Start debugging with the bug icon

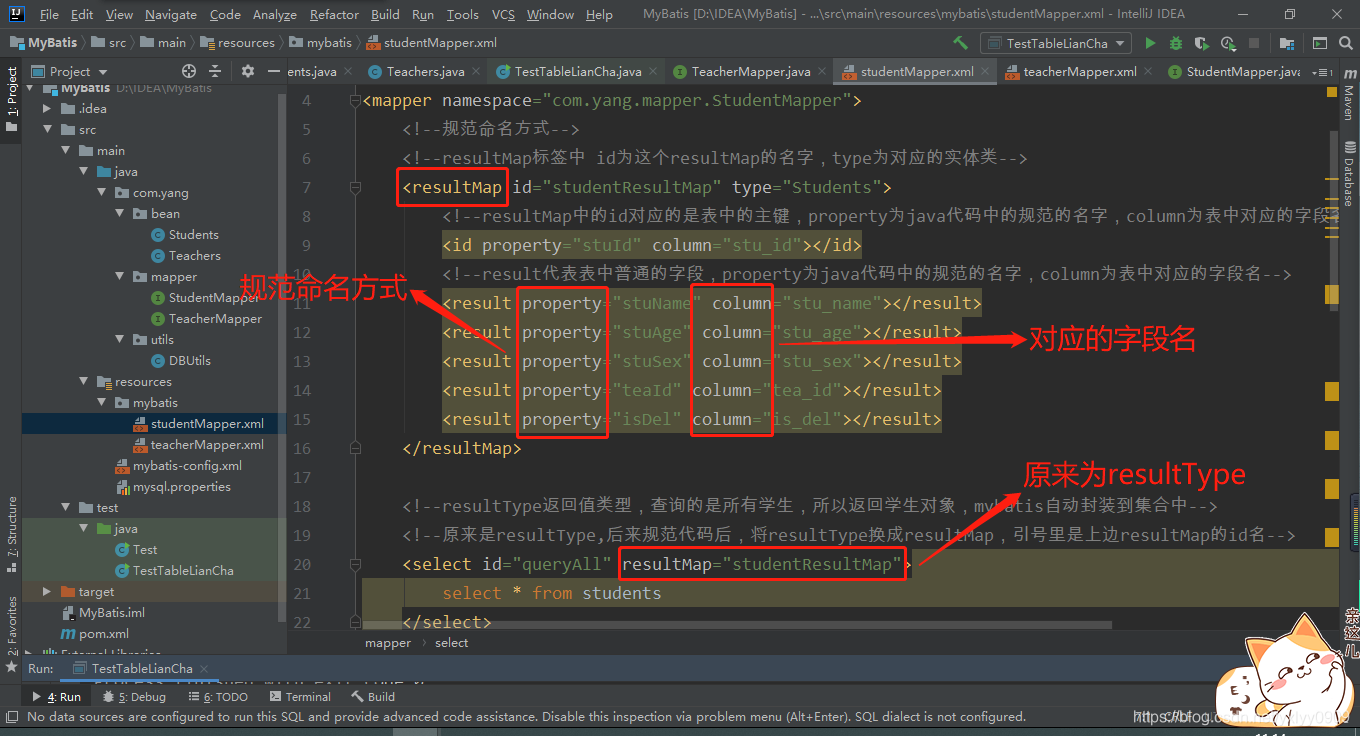coord(1176,43)
